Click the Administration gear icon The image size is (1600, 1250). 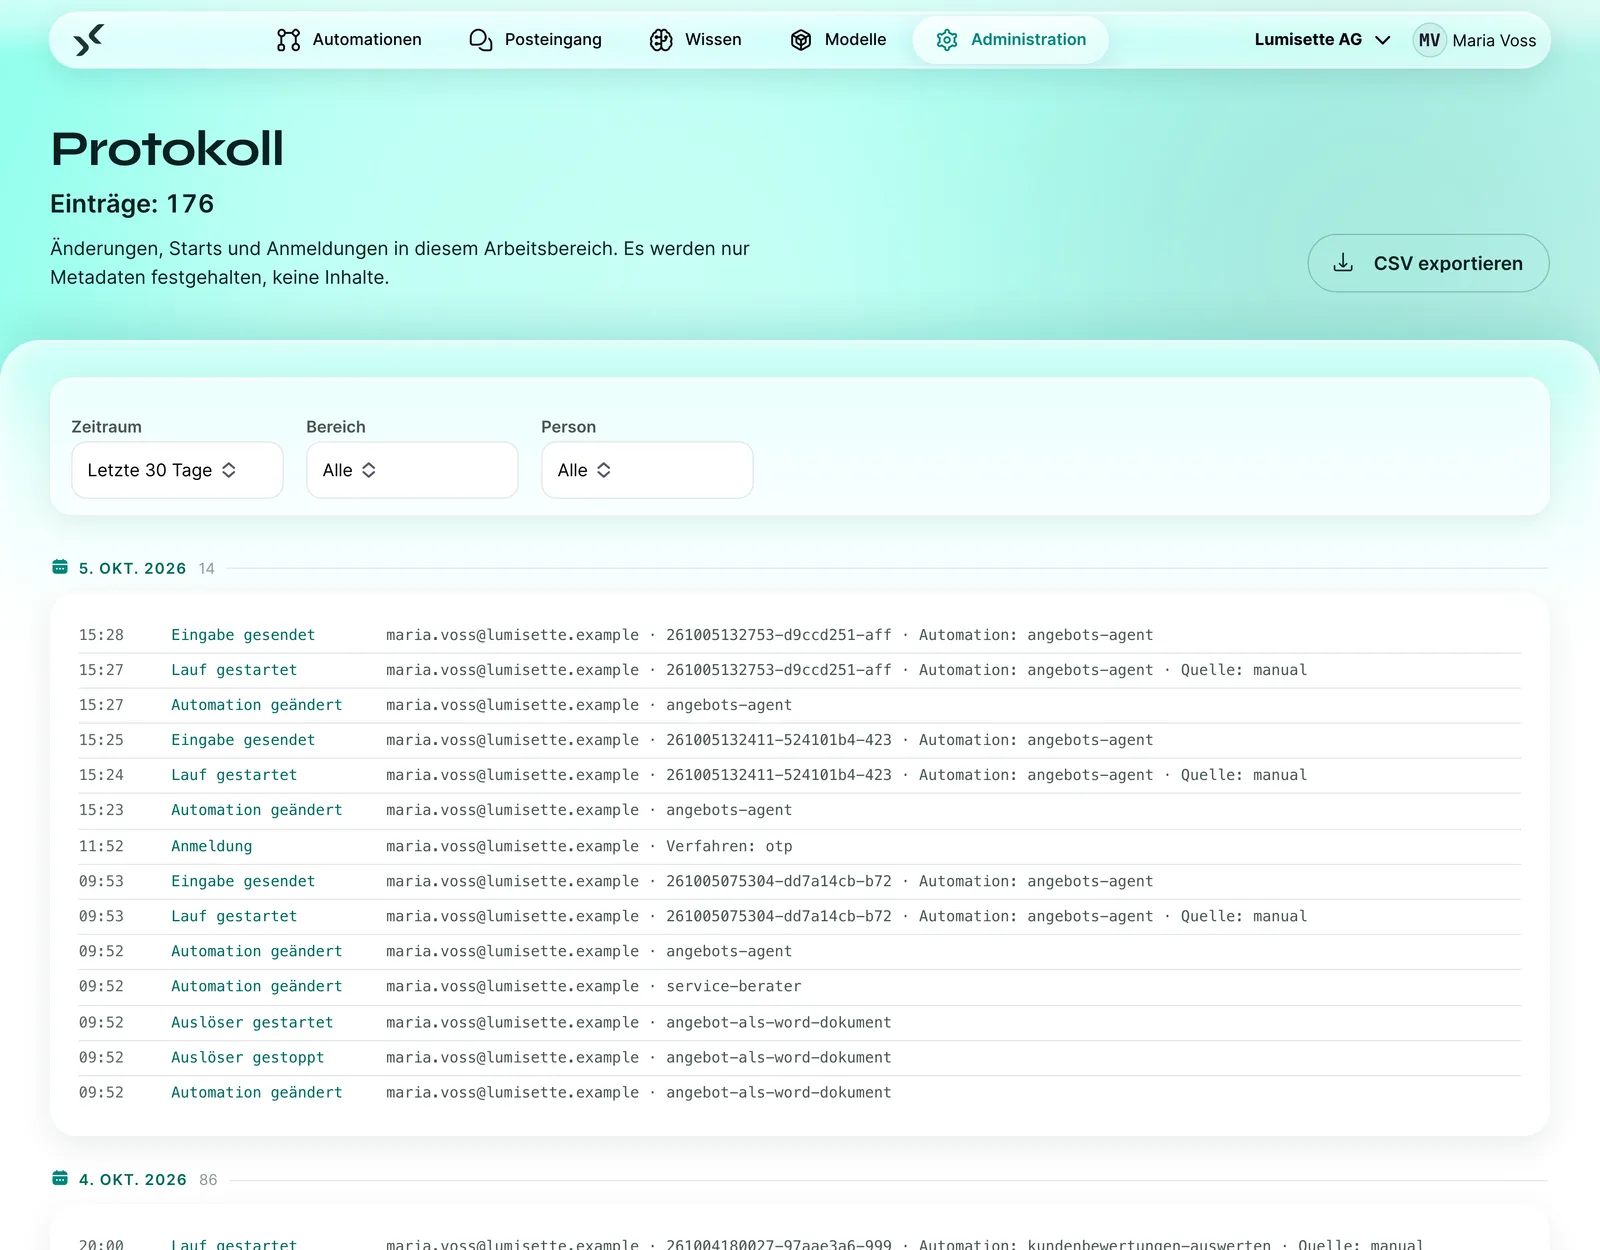point(947,40)
